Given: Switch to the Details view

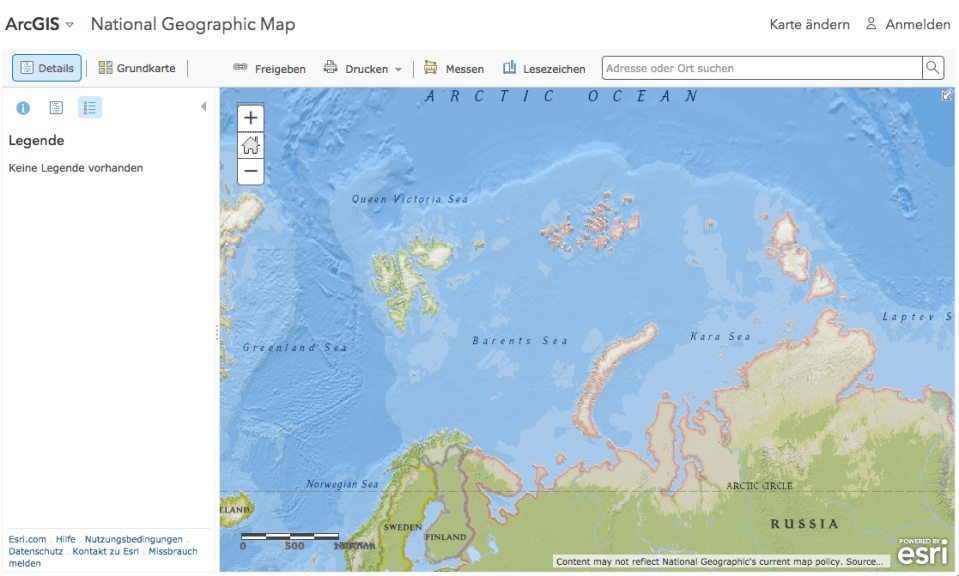Looking at the screenshot, I should [x=46, y=67].
